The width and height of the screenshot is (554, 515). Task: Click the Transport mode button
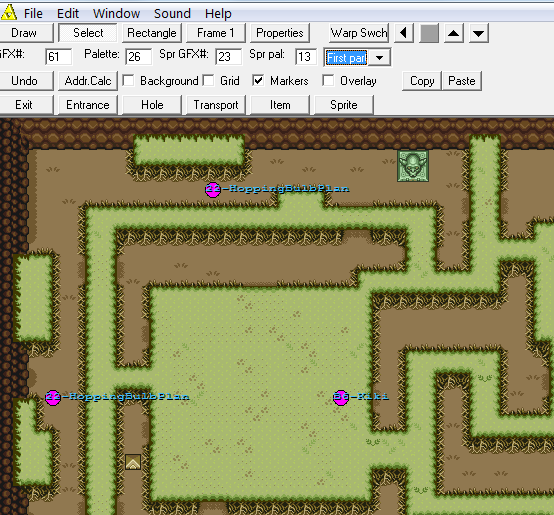point(216,105)
